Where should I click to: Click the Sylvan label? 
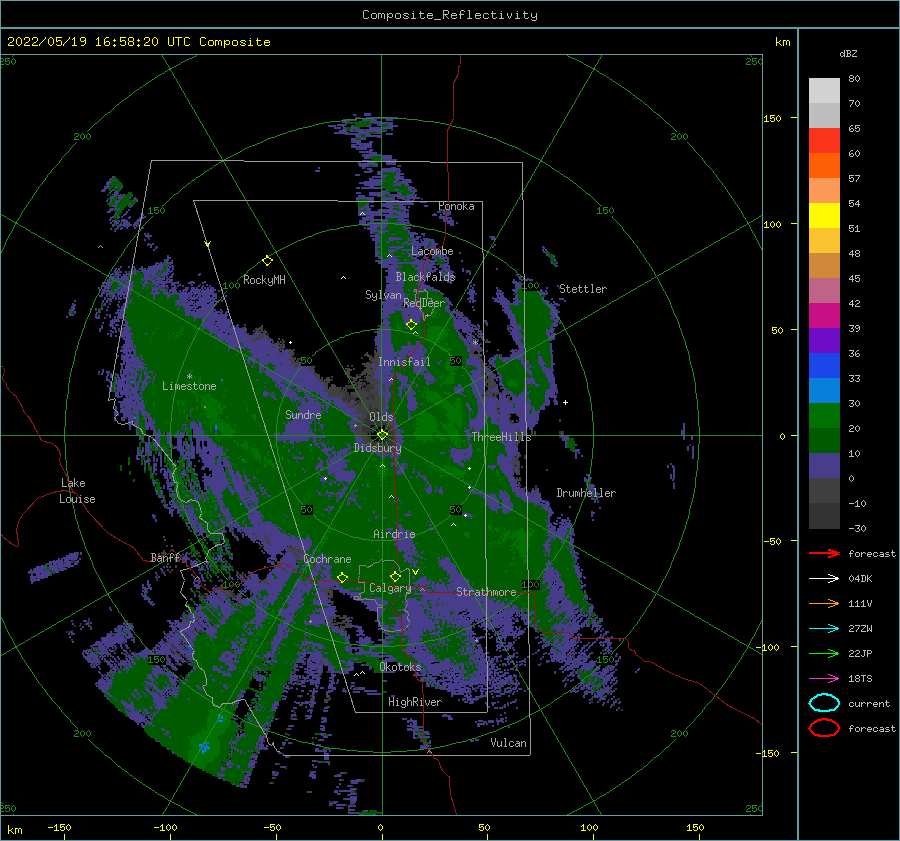coord(383,295)
